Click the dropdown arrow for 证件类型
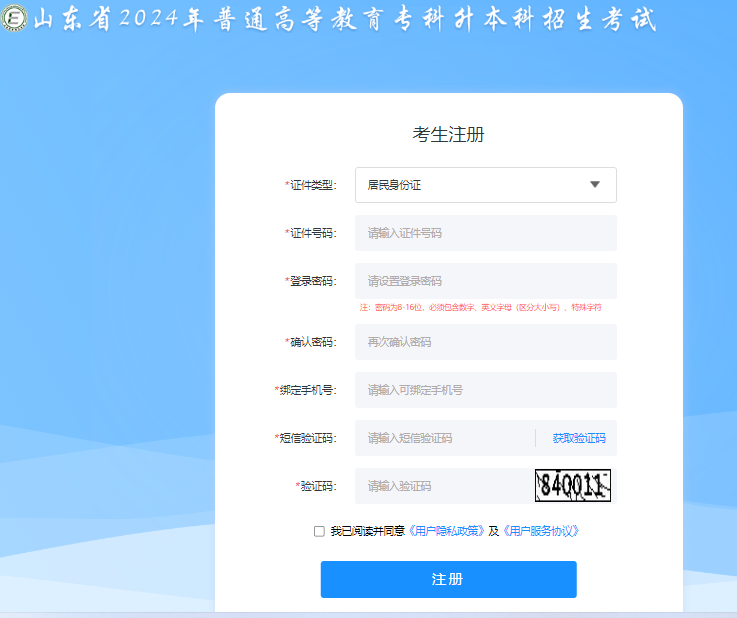The image size is (737, 618). [x=595, y=185]
